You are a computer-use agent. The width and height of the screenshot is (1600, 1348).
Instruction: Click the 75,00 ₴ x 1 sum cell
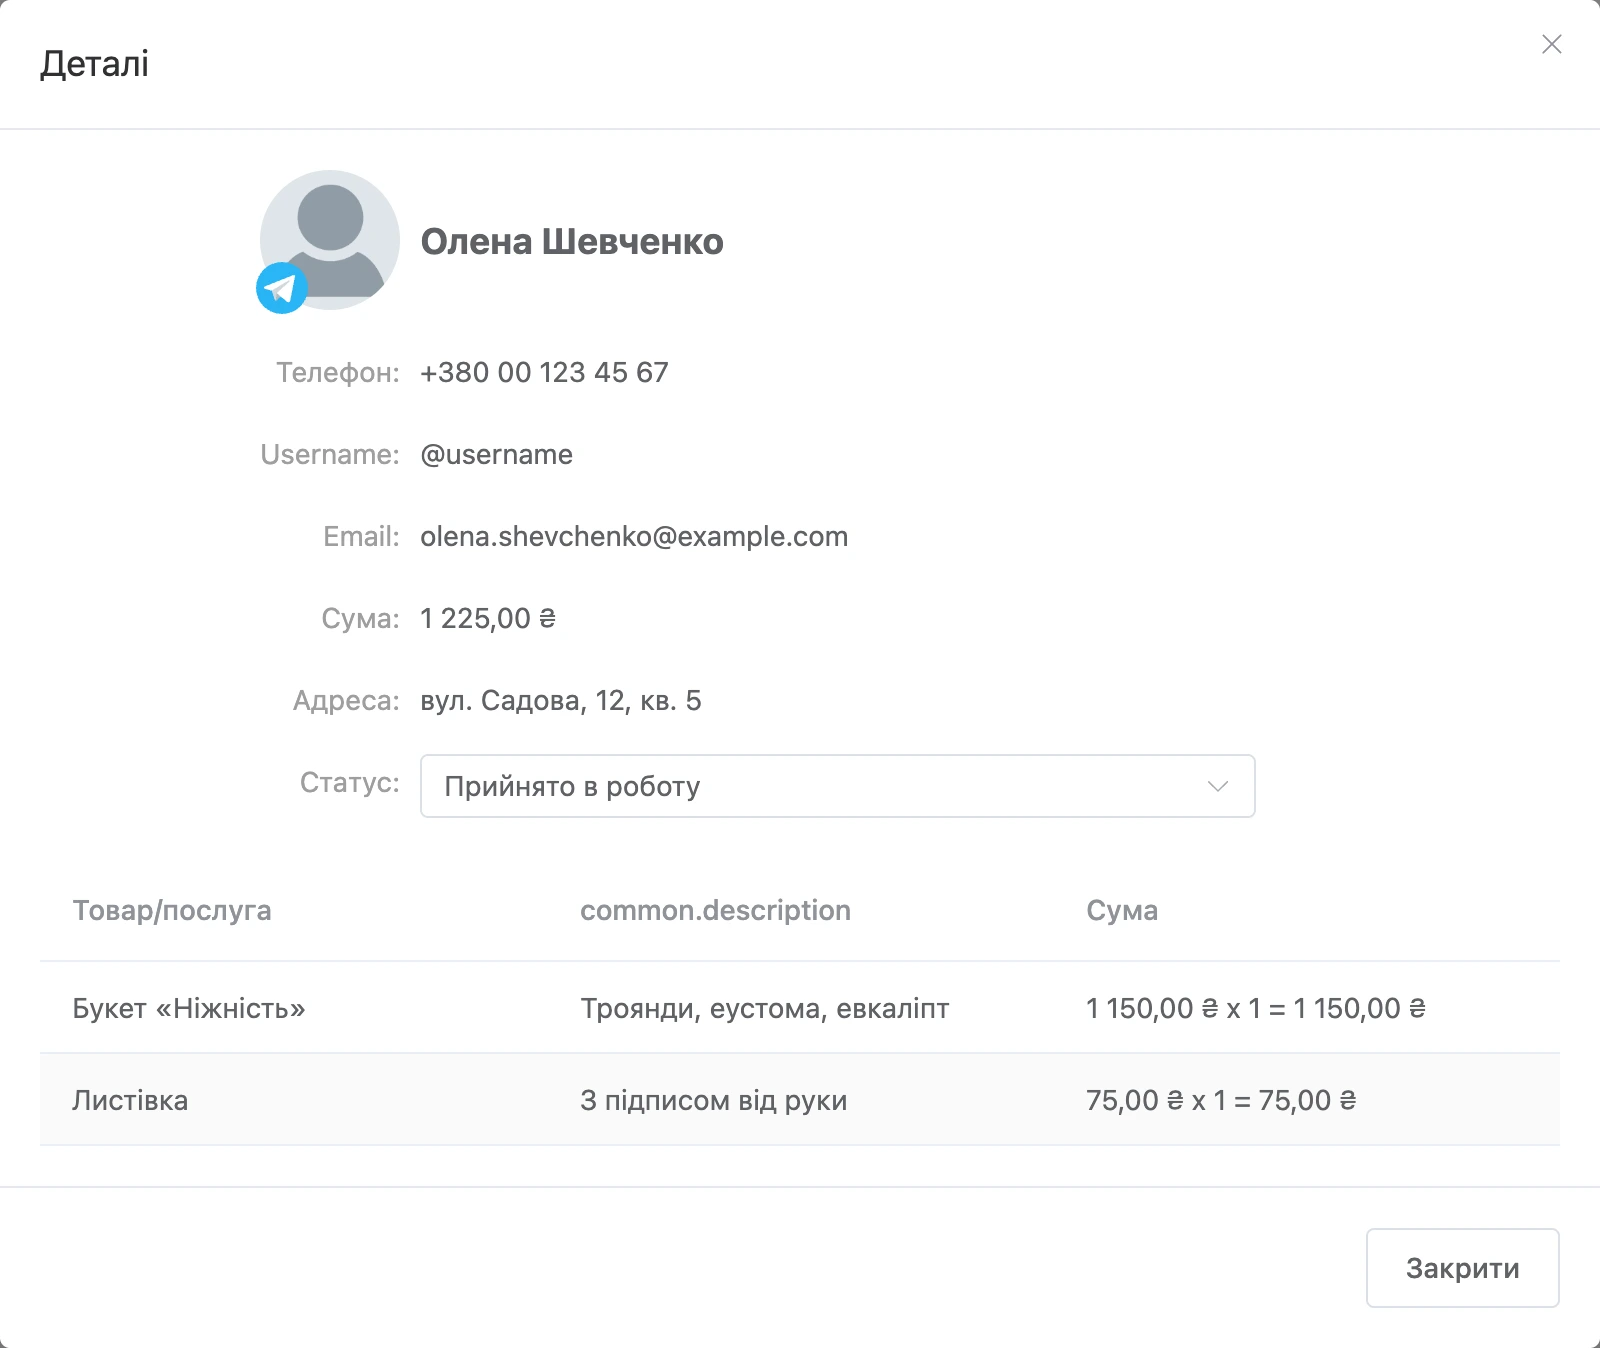[1221, 1100]
